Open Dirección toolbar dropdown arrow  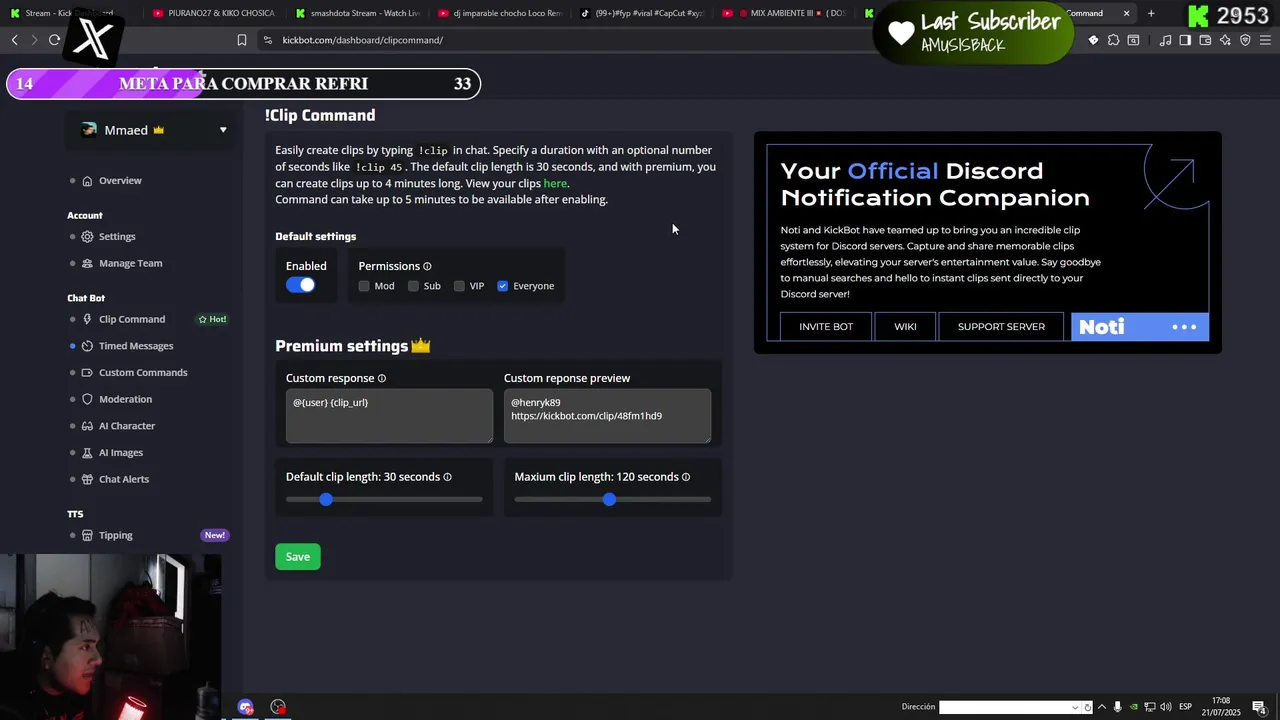pyautogui.click(x=1076, y=707)
